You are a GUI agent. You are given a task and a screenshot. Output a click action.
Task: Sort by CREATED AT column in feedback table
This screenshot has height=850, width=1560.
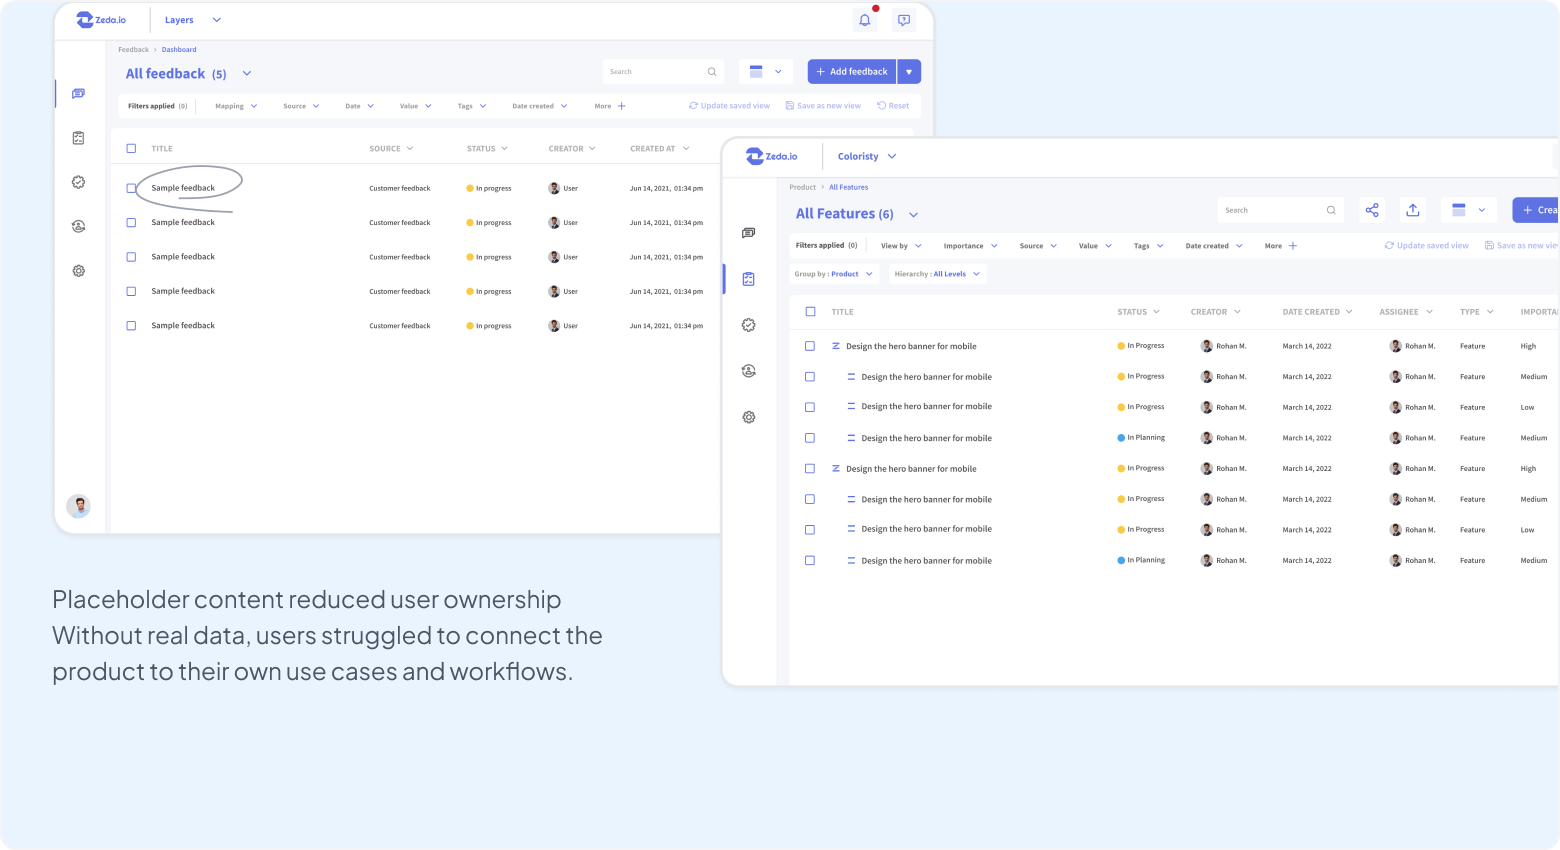click(x=659, y=149)
